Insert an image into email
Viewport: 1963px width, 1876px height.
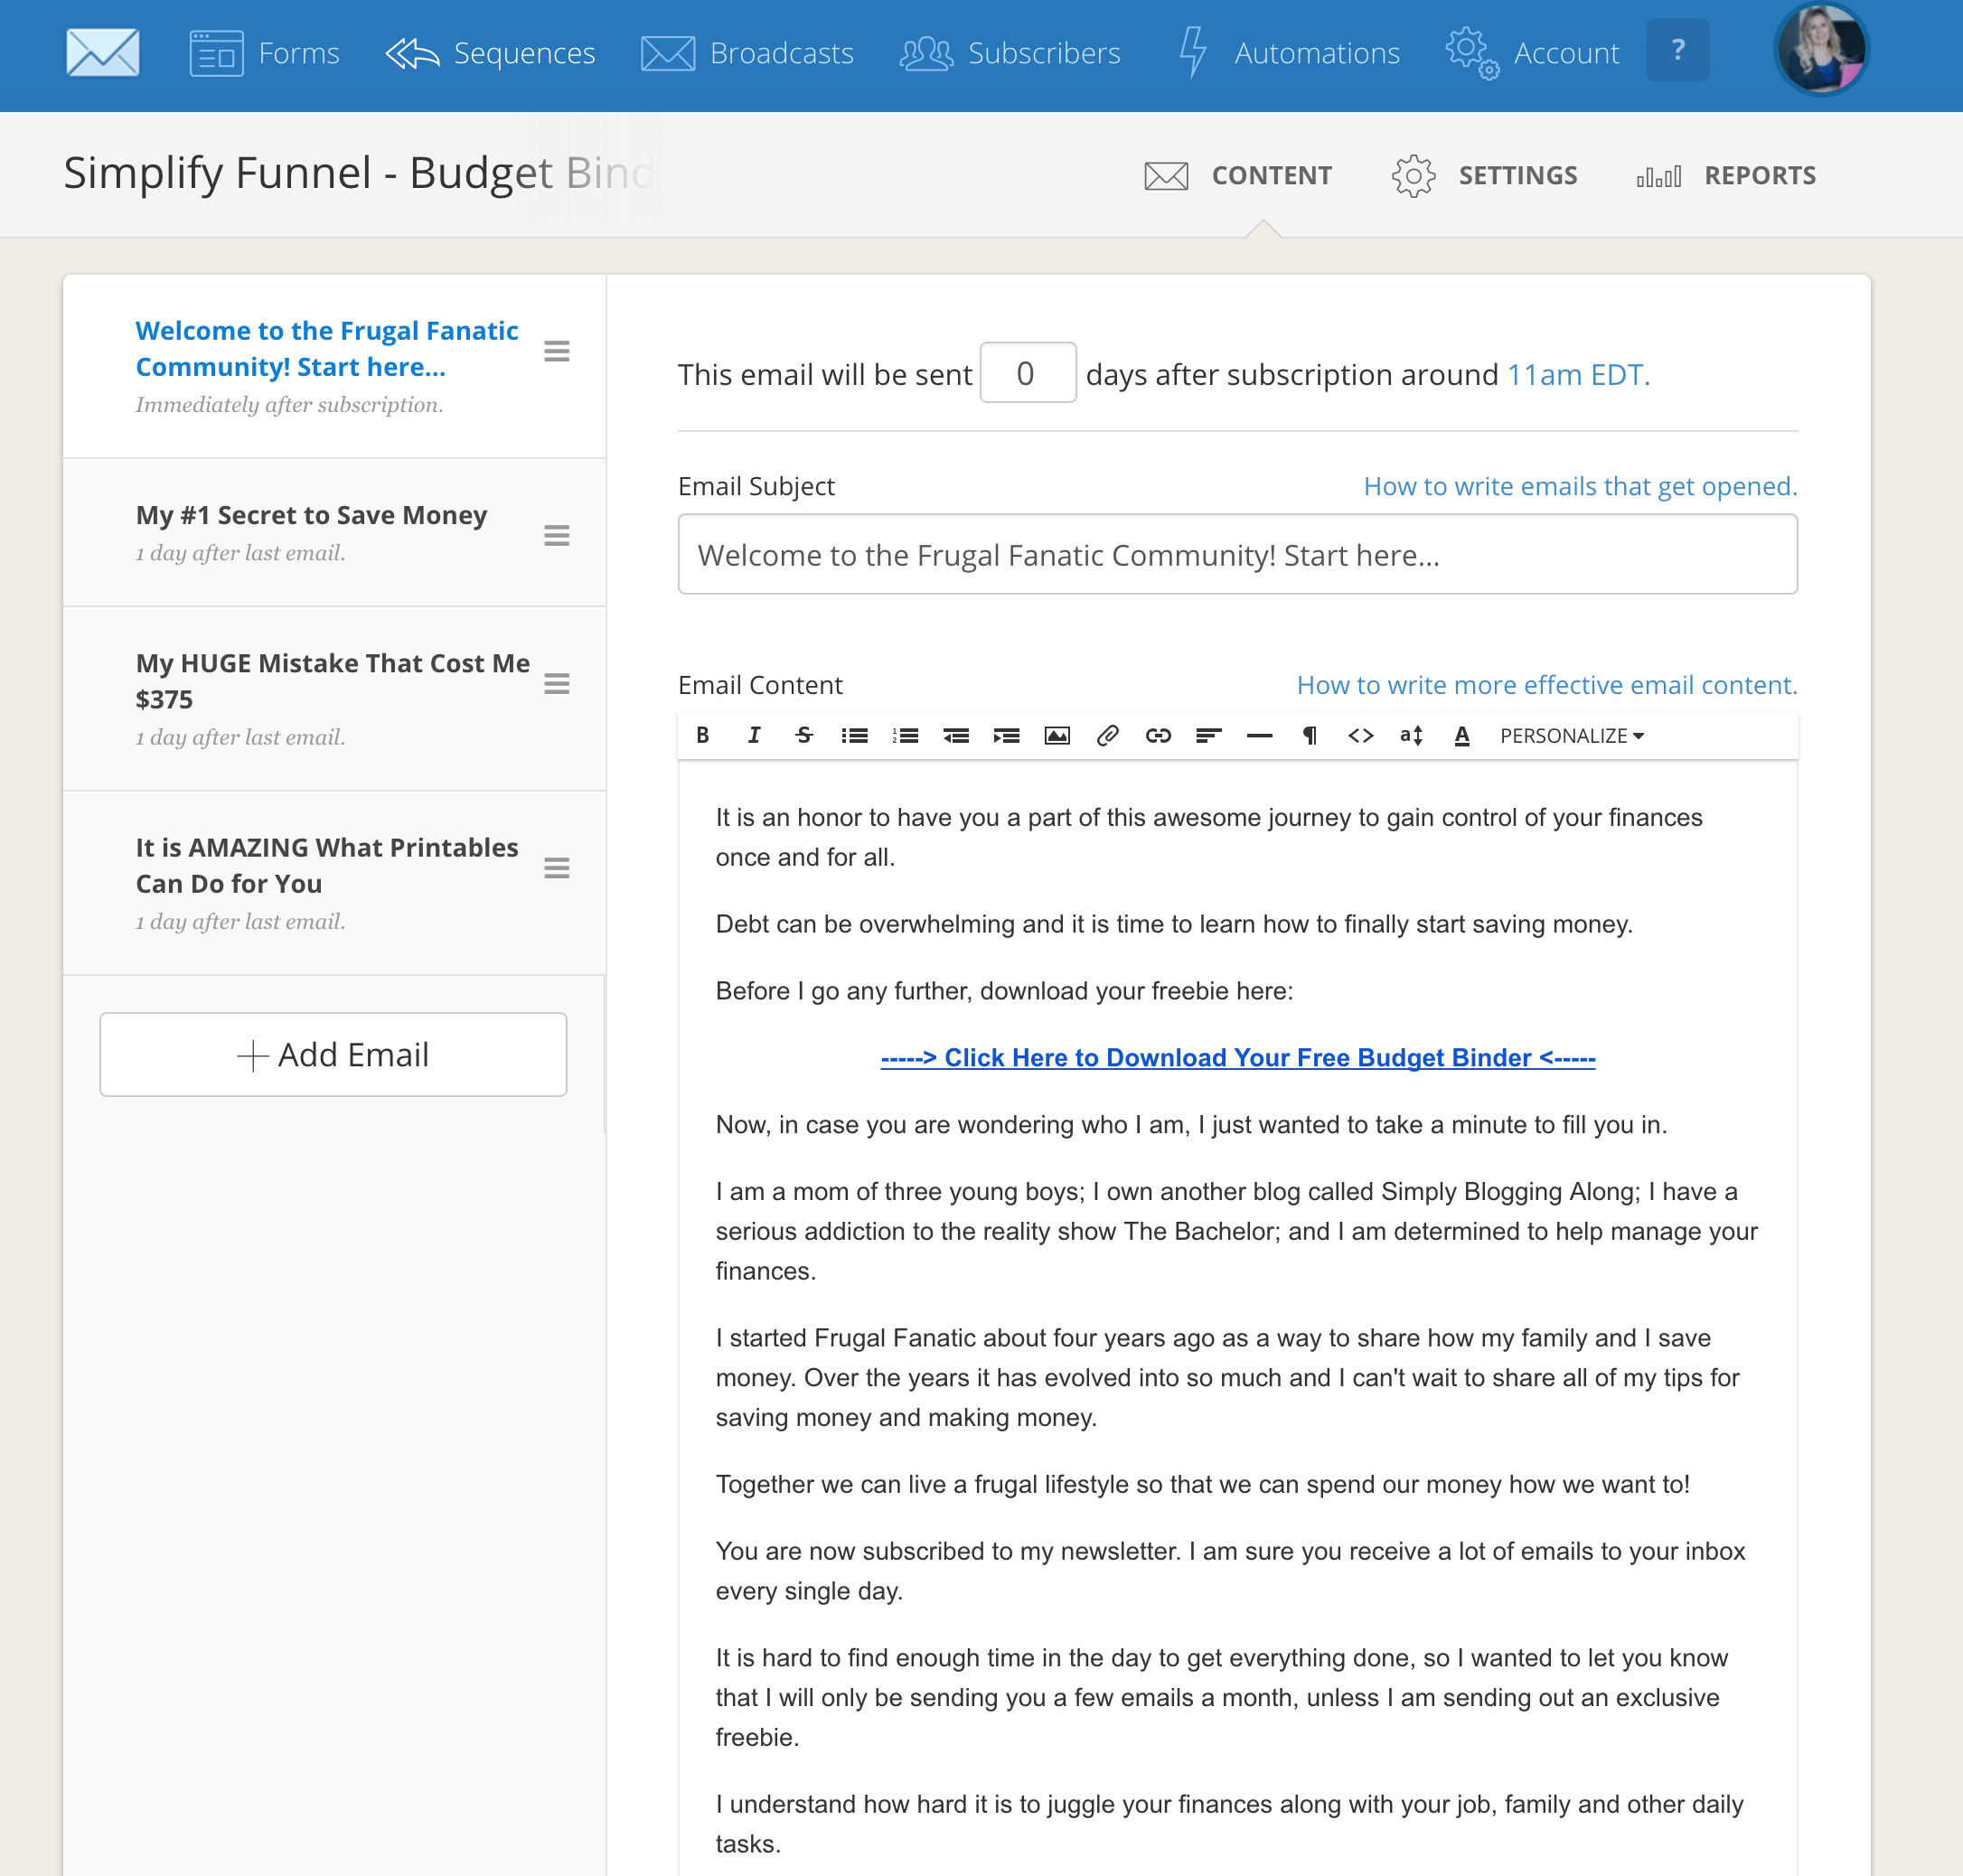coord(1057,735)
